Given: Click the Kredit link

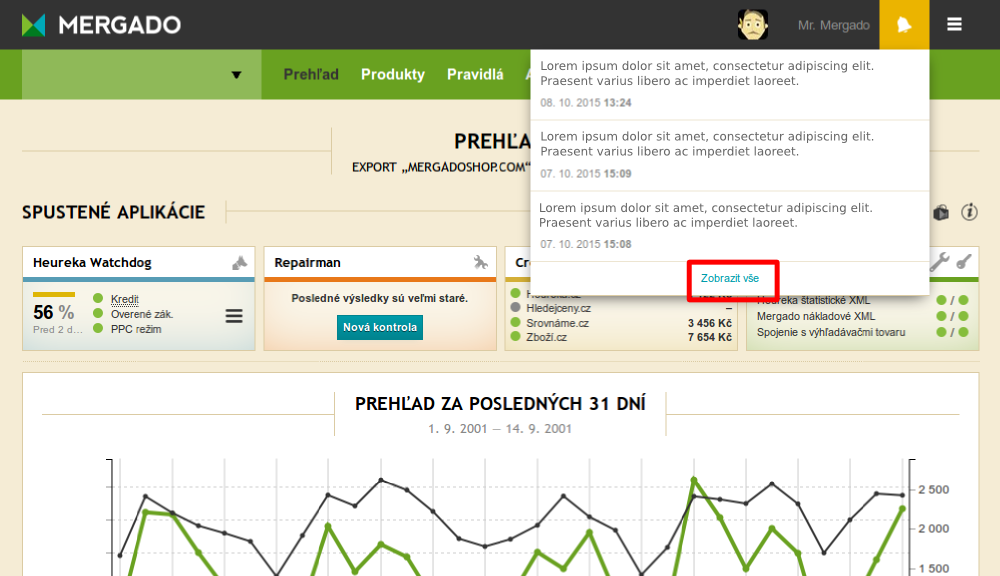Looking at the screenshot, I should 124,299.
